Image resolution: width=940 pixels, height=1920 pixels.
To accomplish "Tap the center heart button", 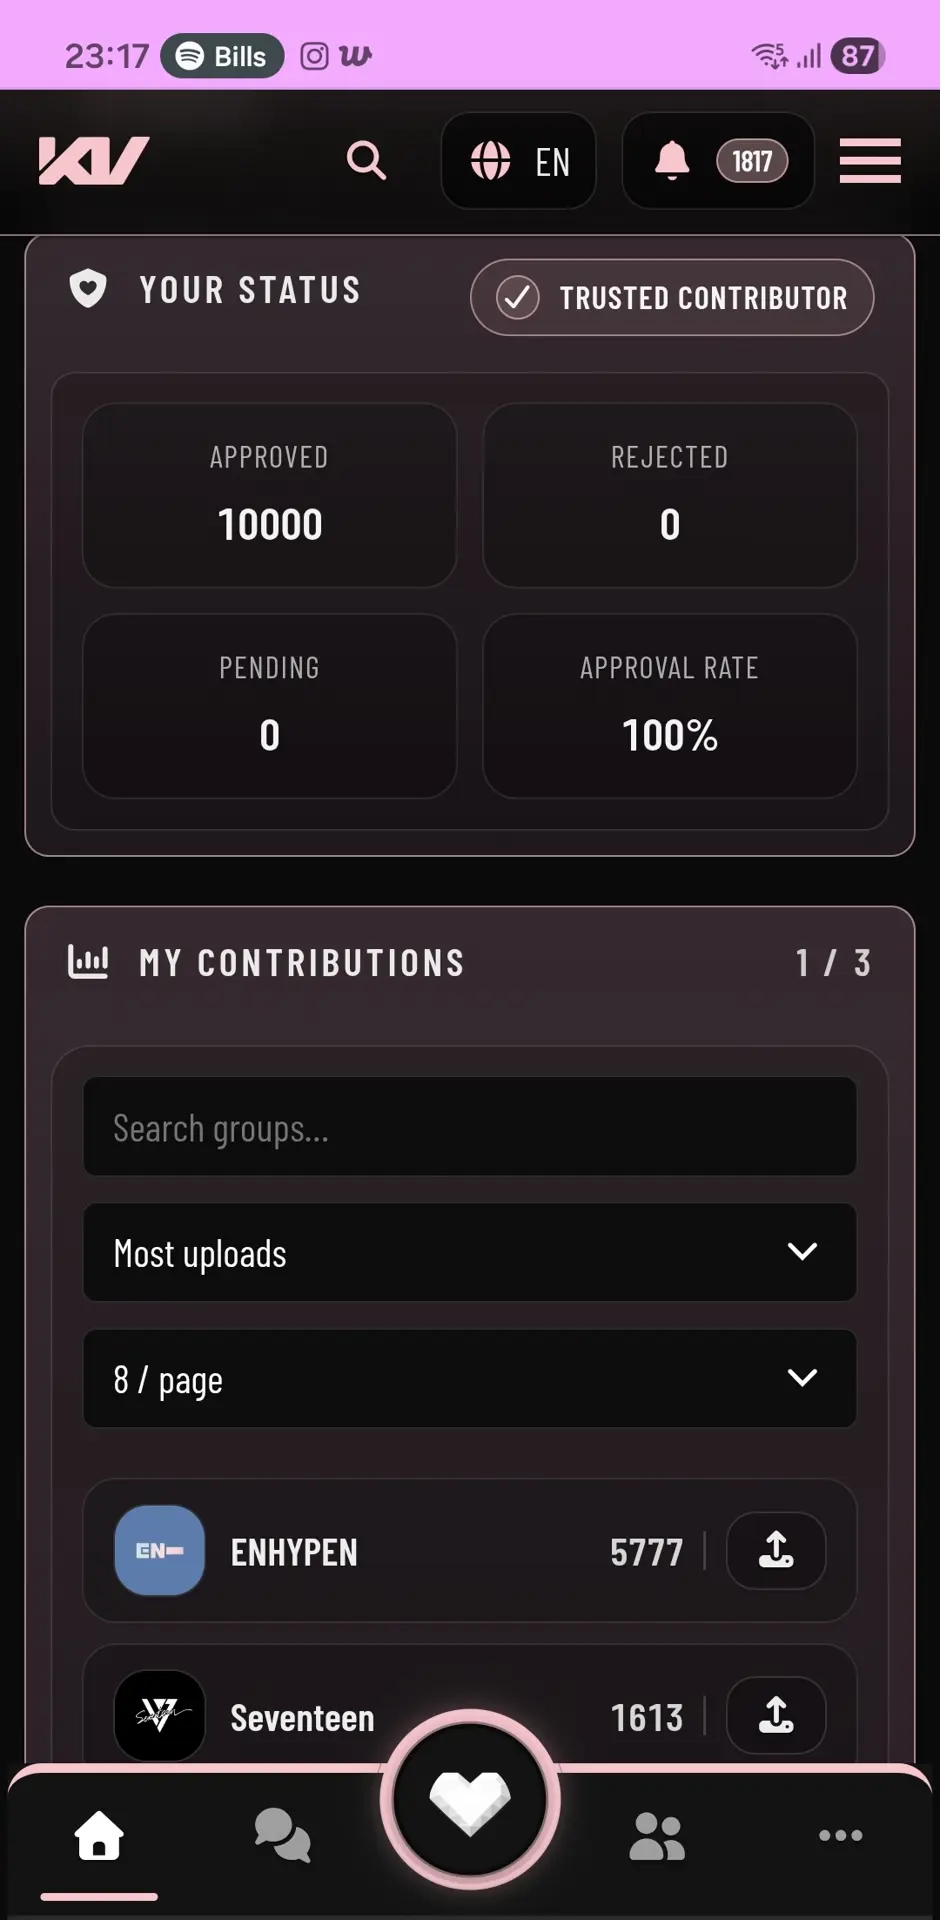I will (x=470, y=1800).
